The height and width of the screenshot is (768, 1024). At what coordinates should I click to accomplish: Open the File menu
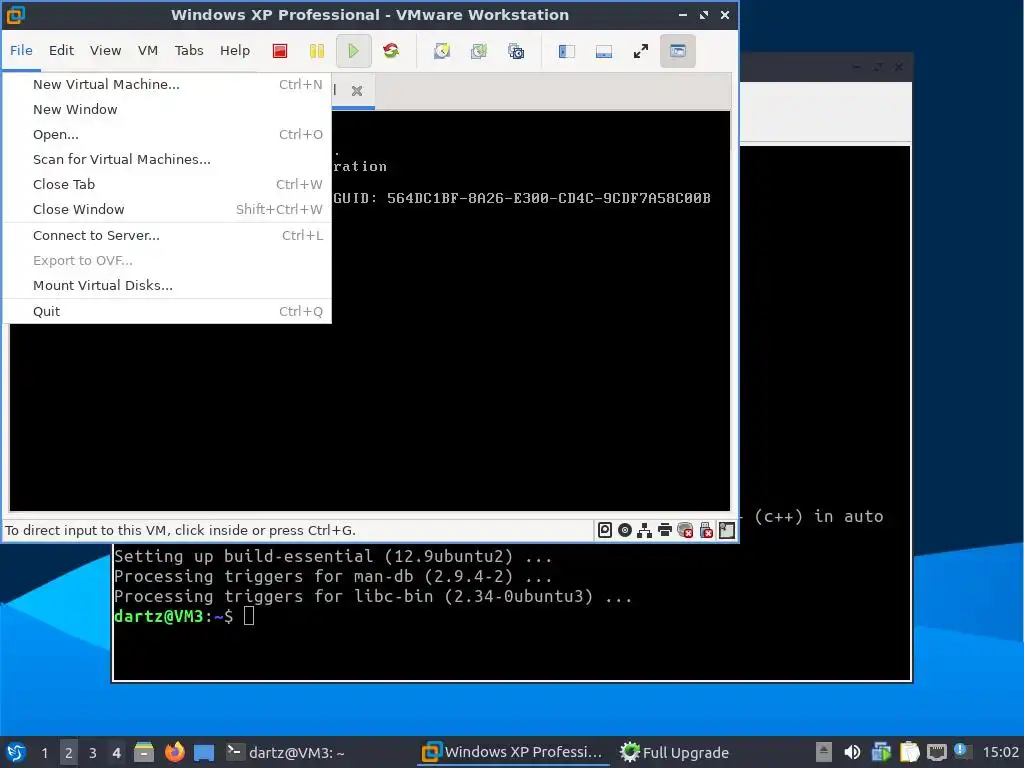21,50
